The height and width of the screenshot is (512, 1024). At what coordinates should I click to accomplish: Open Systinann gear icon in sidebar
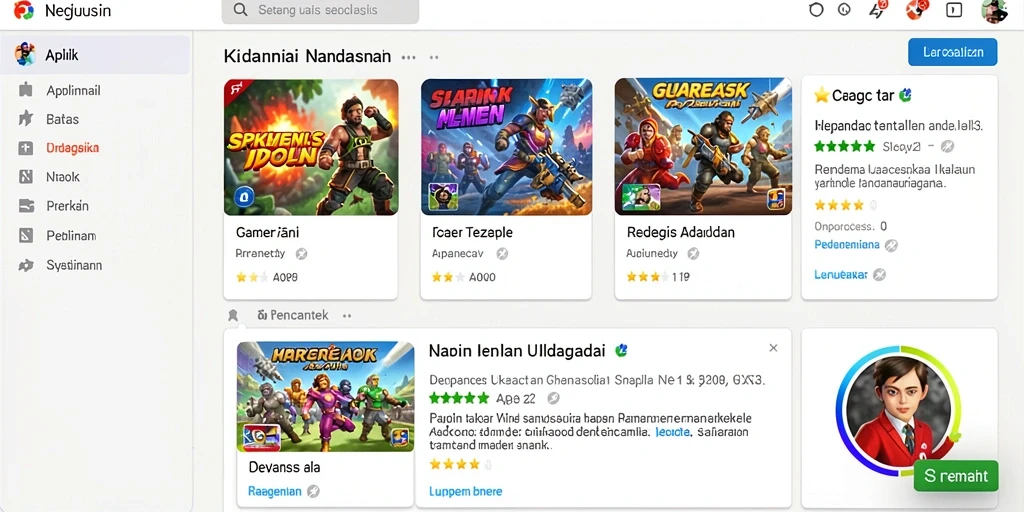25,265
